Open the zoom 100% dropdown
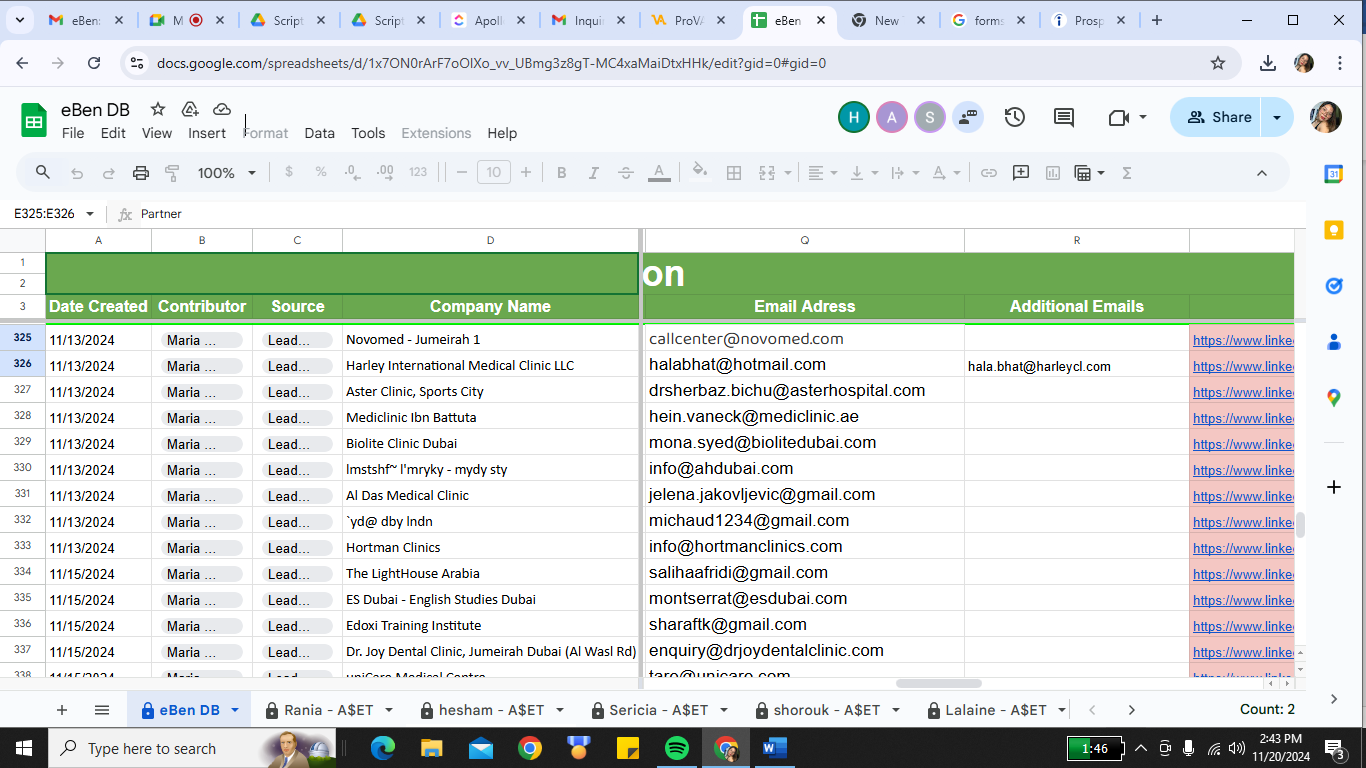The image size is (1366, 768). pyautogui.click(x=227, y=173)
